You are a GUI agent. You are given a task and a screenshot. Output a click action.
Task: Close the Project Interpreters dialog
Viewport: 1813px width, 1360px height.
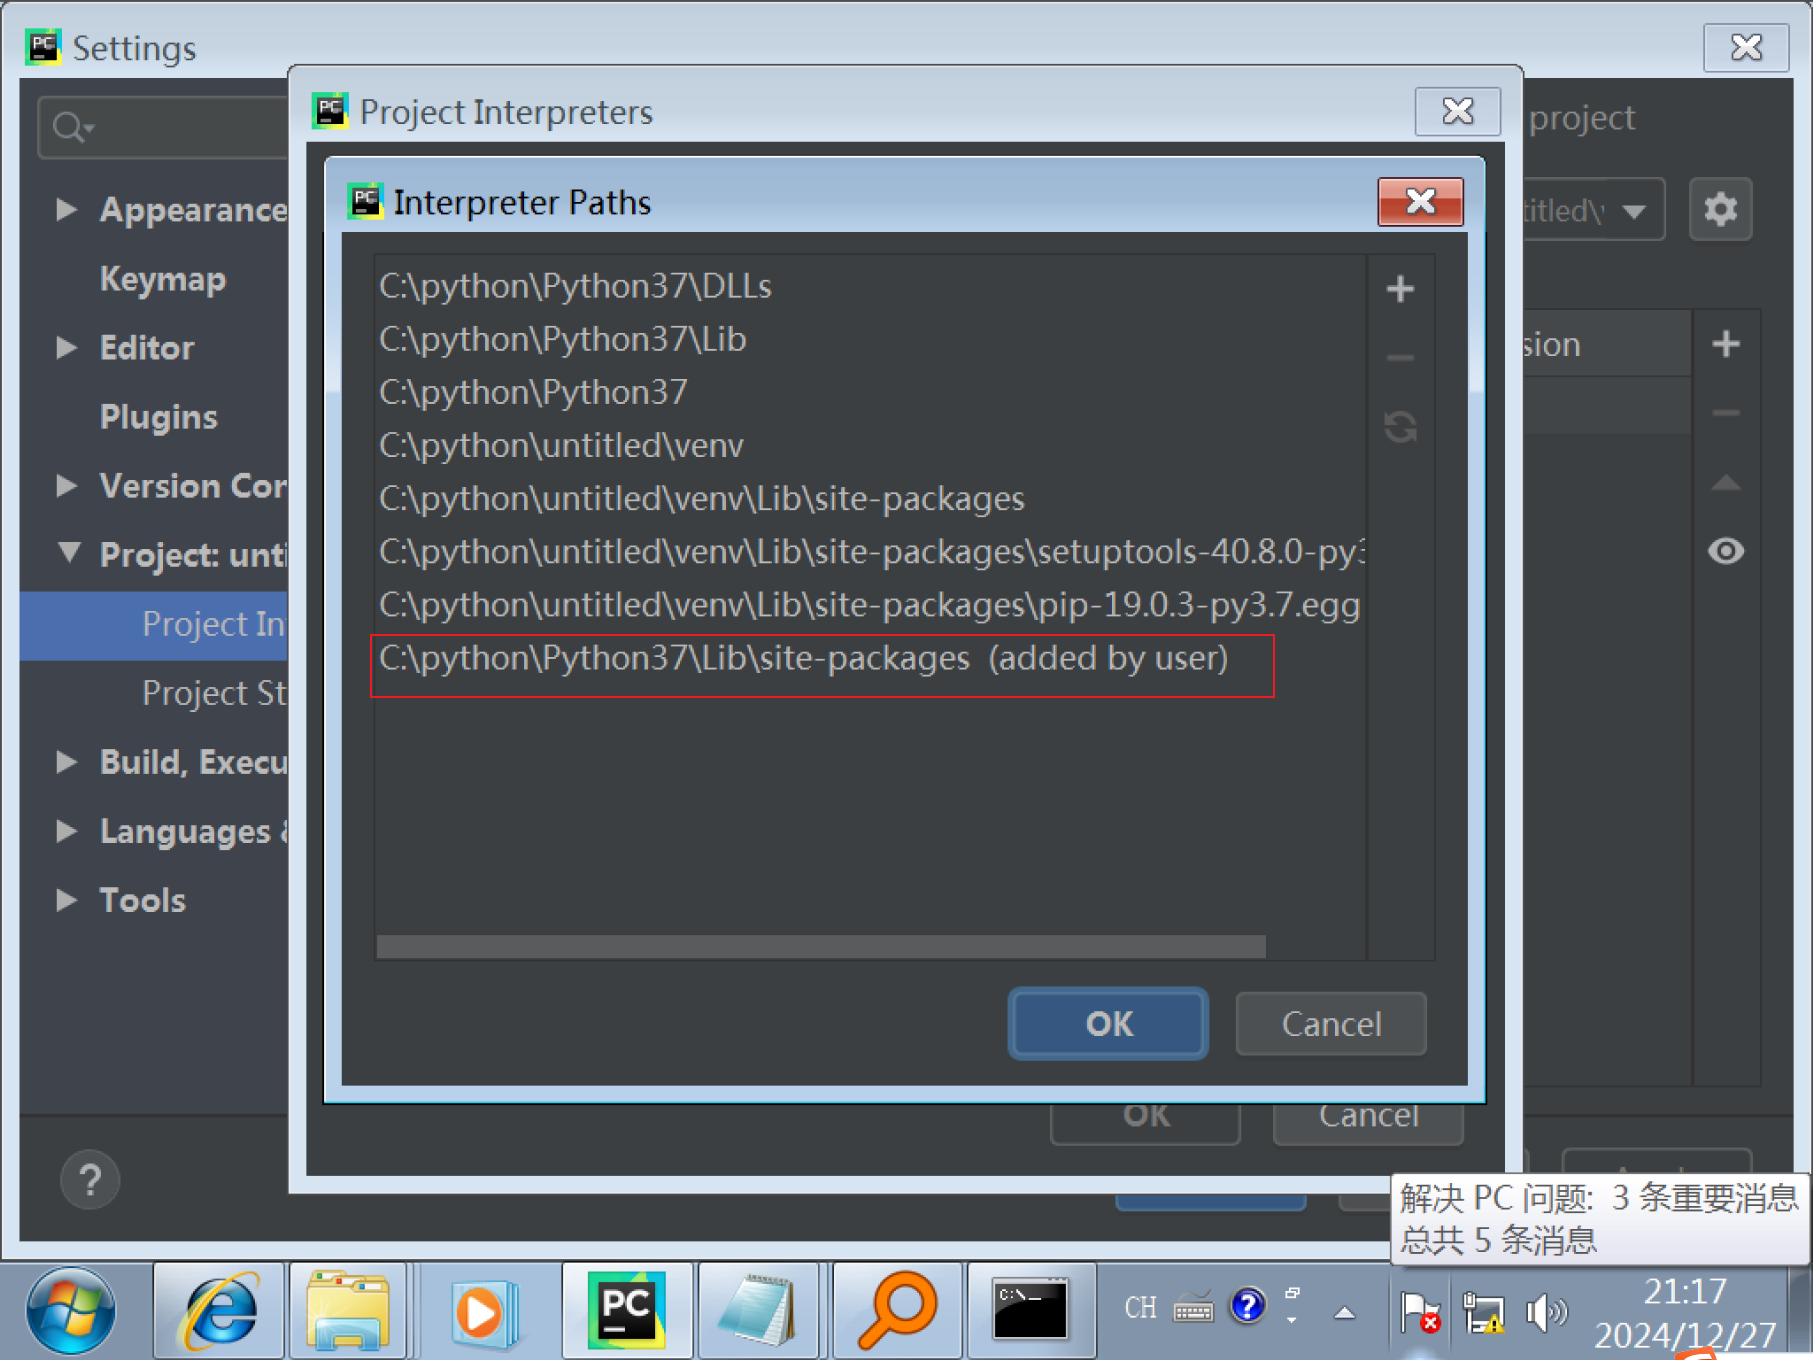tap(1457, 111)
